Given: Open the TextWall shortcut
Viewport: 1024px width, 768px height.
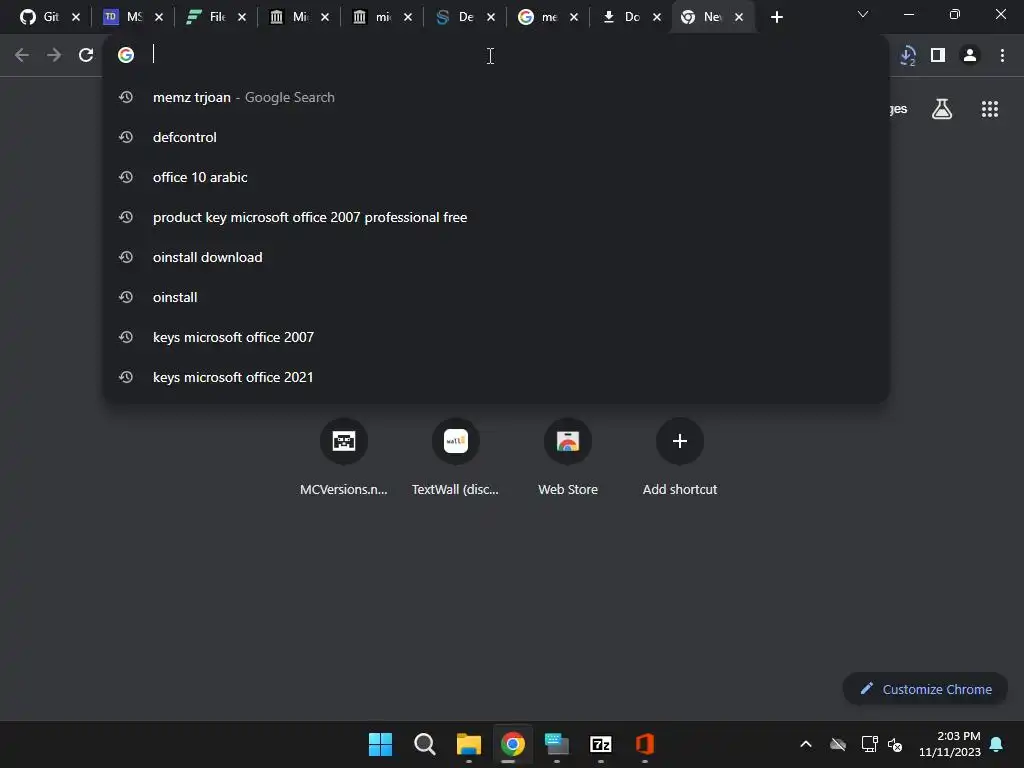Looking at the screenshot, I should tap(455, 458).
